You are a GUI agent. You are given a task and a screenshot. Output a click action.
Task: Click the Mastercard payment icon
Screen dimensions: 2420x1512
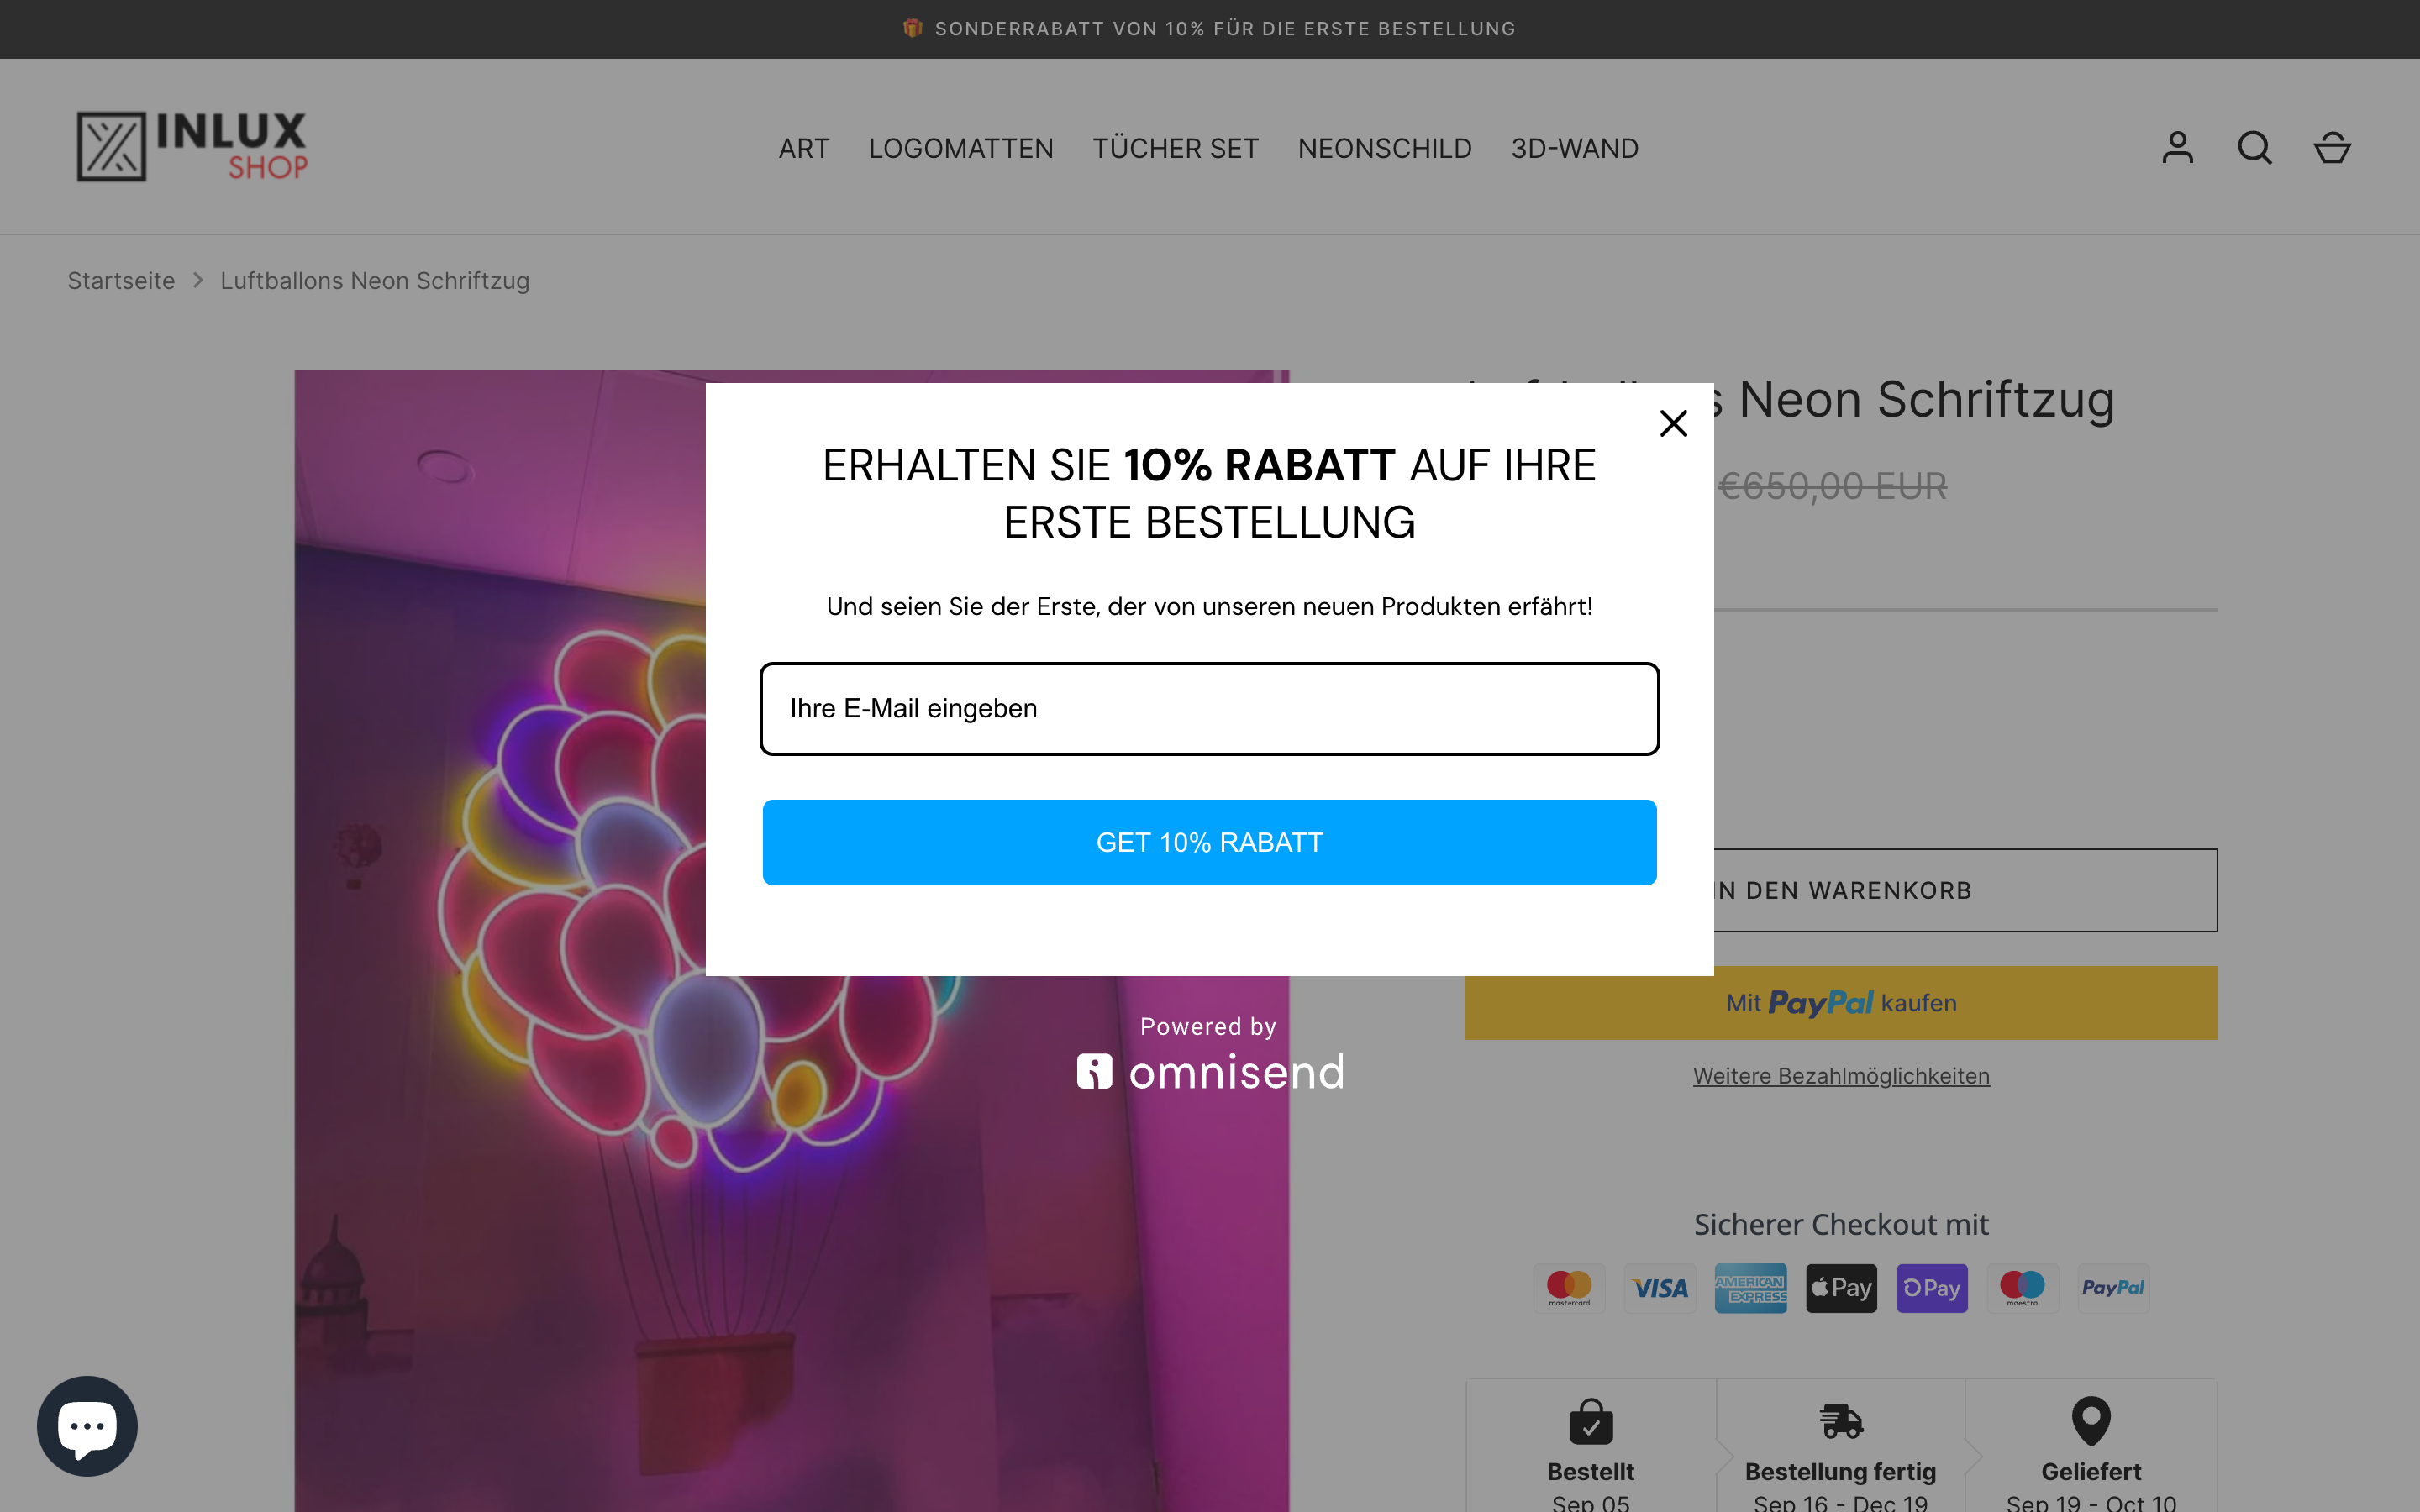(x=1568, y=1288)
